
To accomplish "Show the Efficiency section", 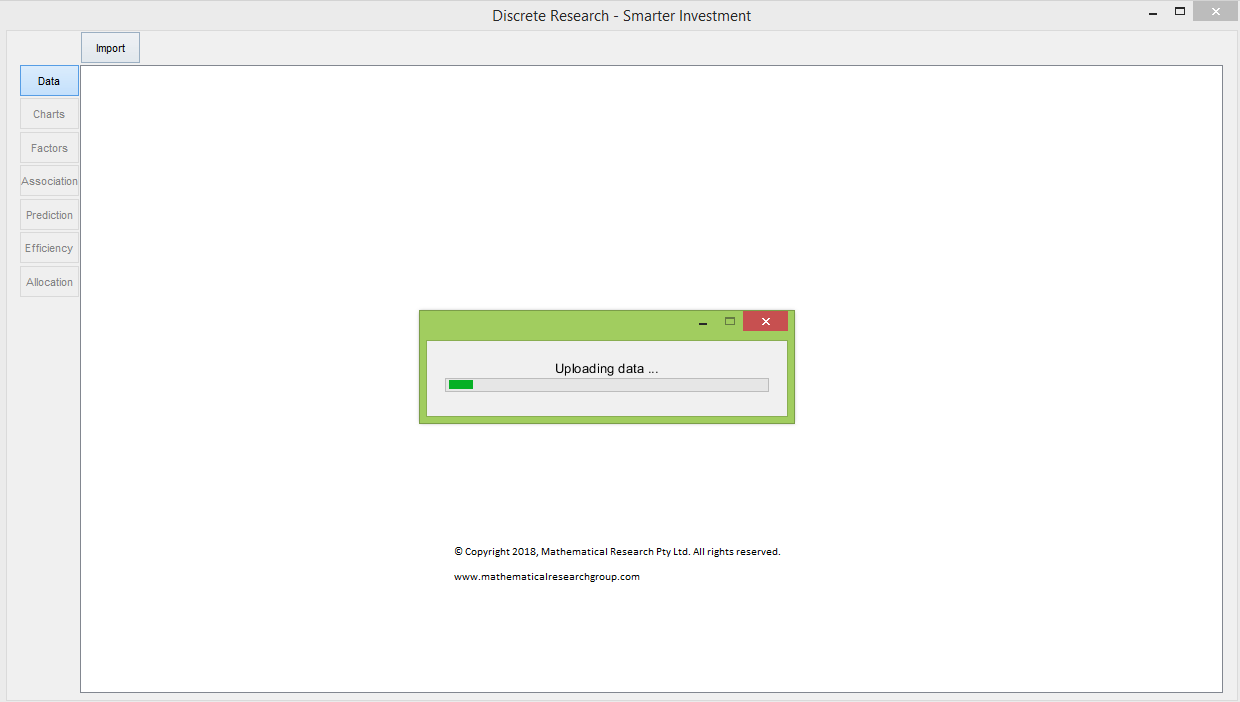I will [x=49, y=248].
